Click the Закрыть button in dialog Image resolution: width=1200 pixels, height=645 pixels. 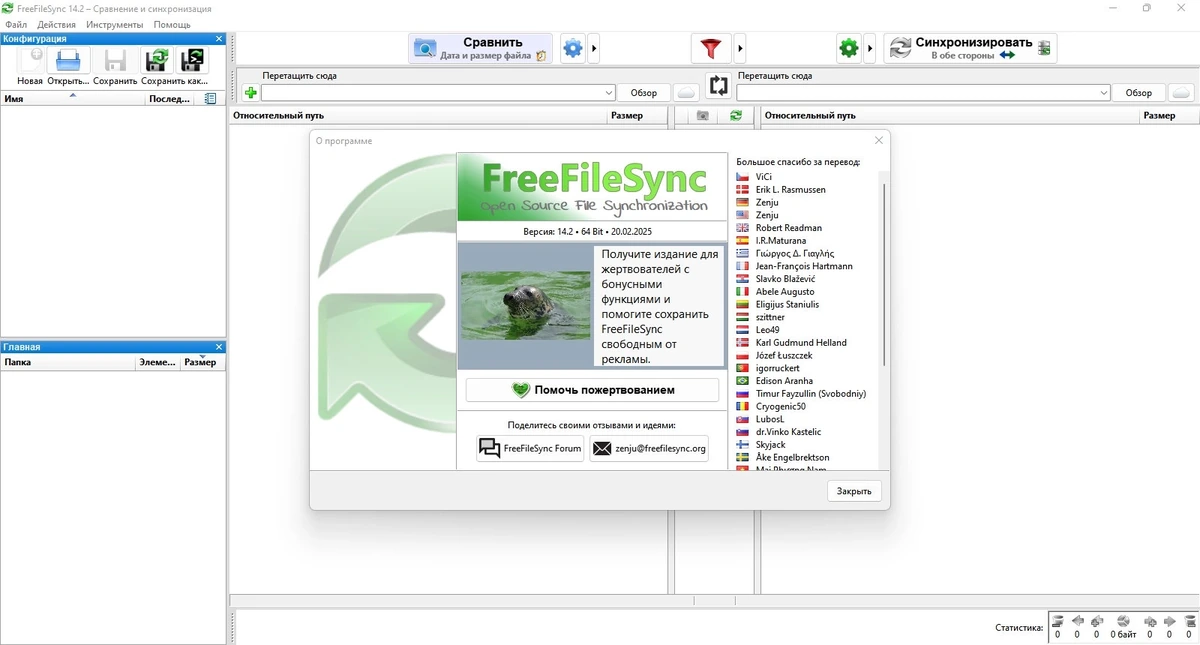[x=854, y=491]
